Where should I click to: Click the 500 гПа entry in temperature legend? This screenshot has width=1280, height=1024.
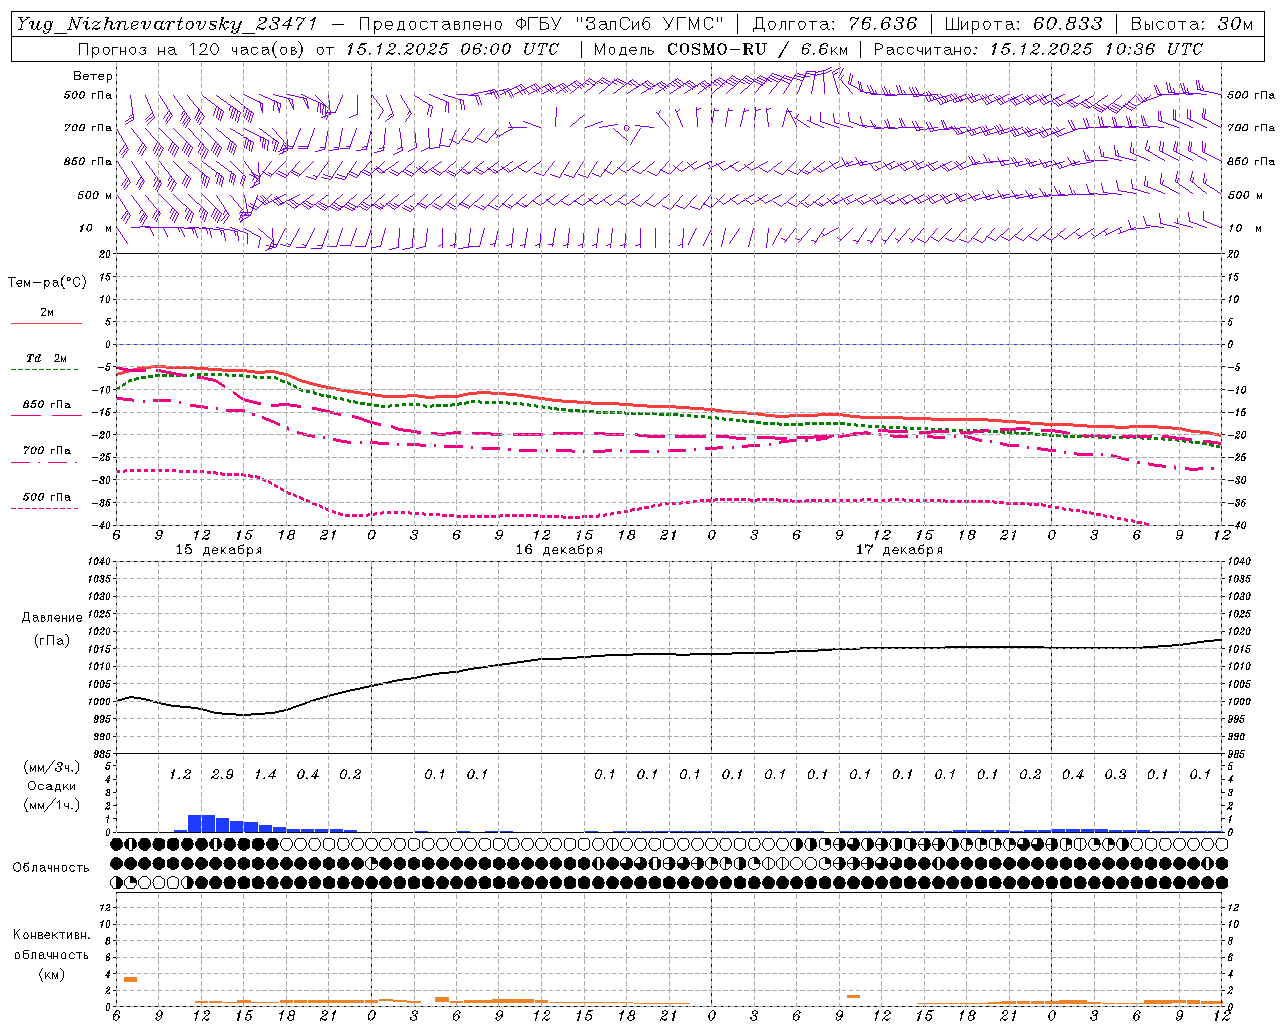tap(47, 497)
